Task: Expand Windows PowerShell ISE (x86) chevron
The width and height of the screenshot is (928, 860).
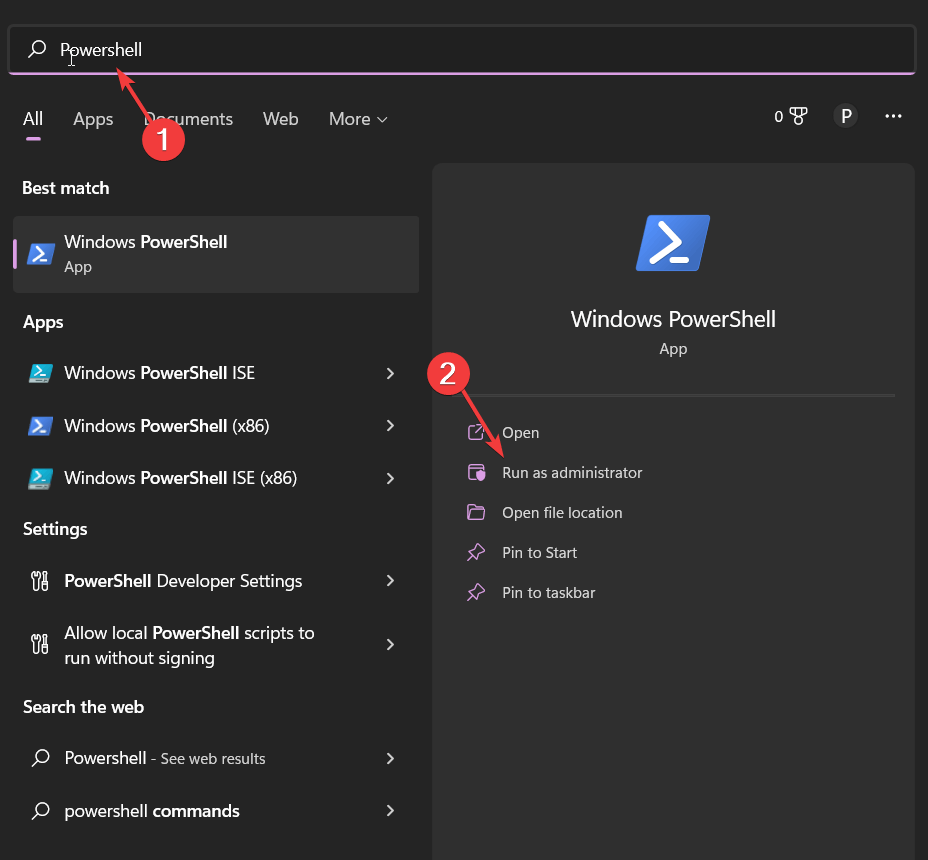Action: coord(390,478)
